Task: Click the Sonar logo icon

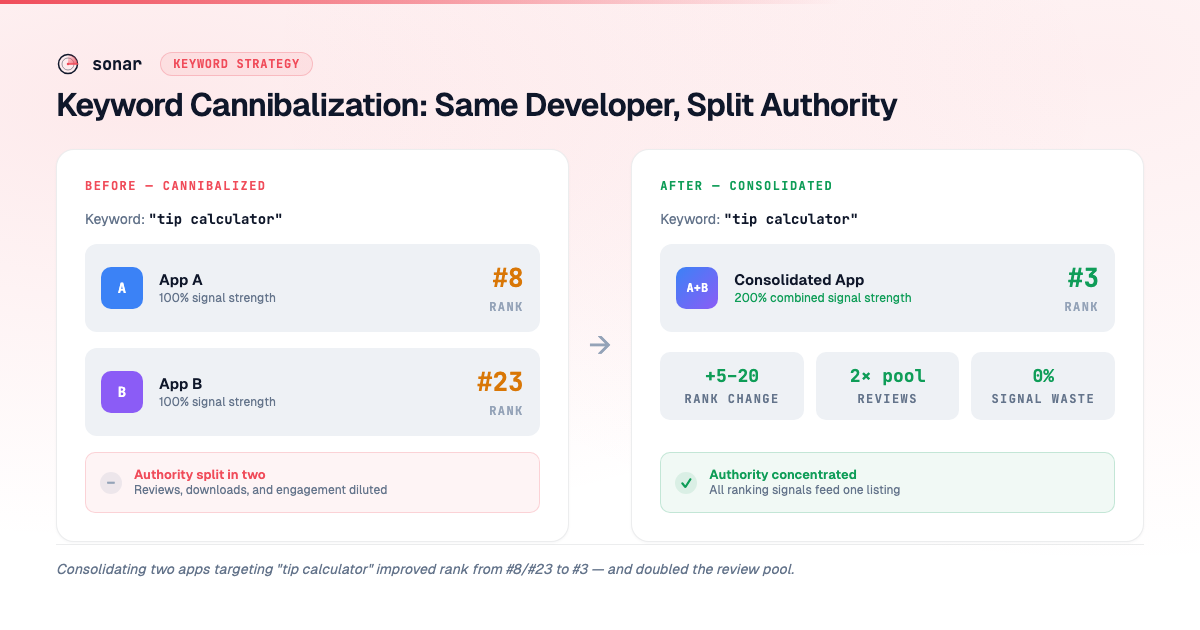Action: (x=68, y=64)
